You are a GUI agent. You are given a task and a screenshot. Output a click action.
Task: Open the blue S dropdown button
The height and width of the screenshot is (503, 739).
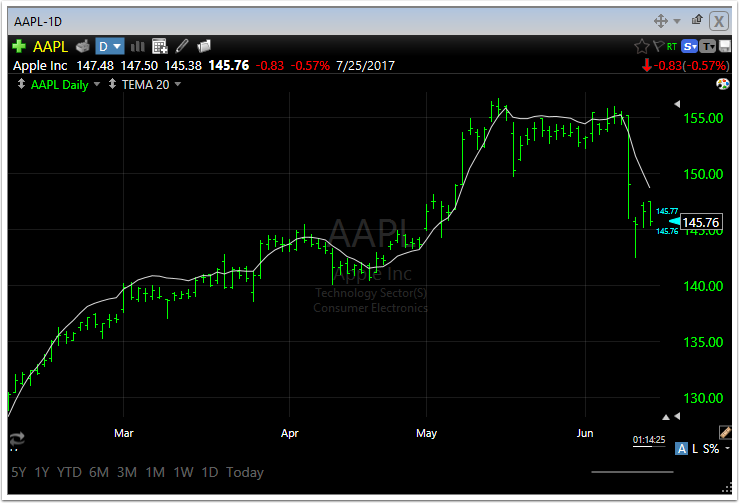pos(690,46)
